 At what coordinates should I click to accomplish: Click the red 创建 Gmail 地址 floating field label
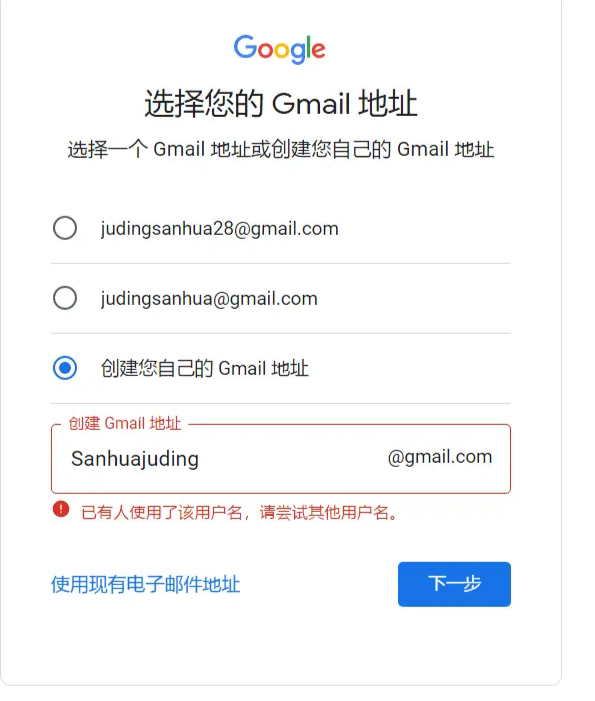coord(125,423)
